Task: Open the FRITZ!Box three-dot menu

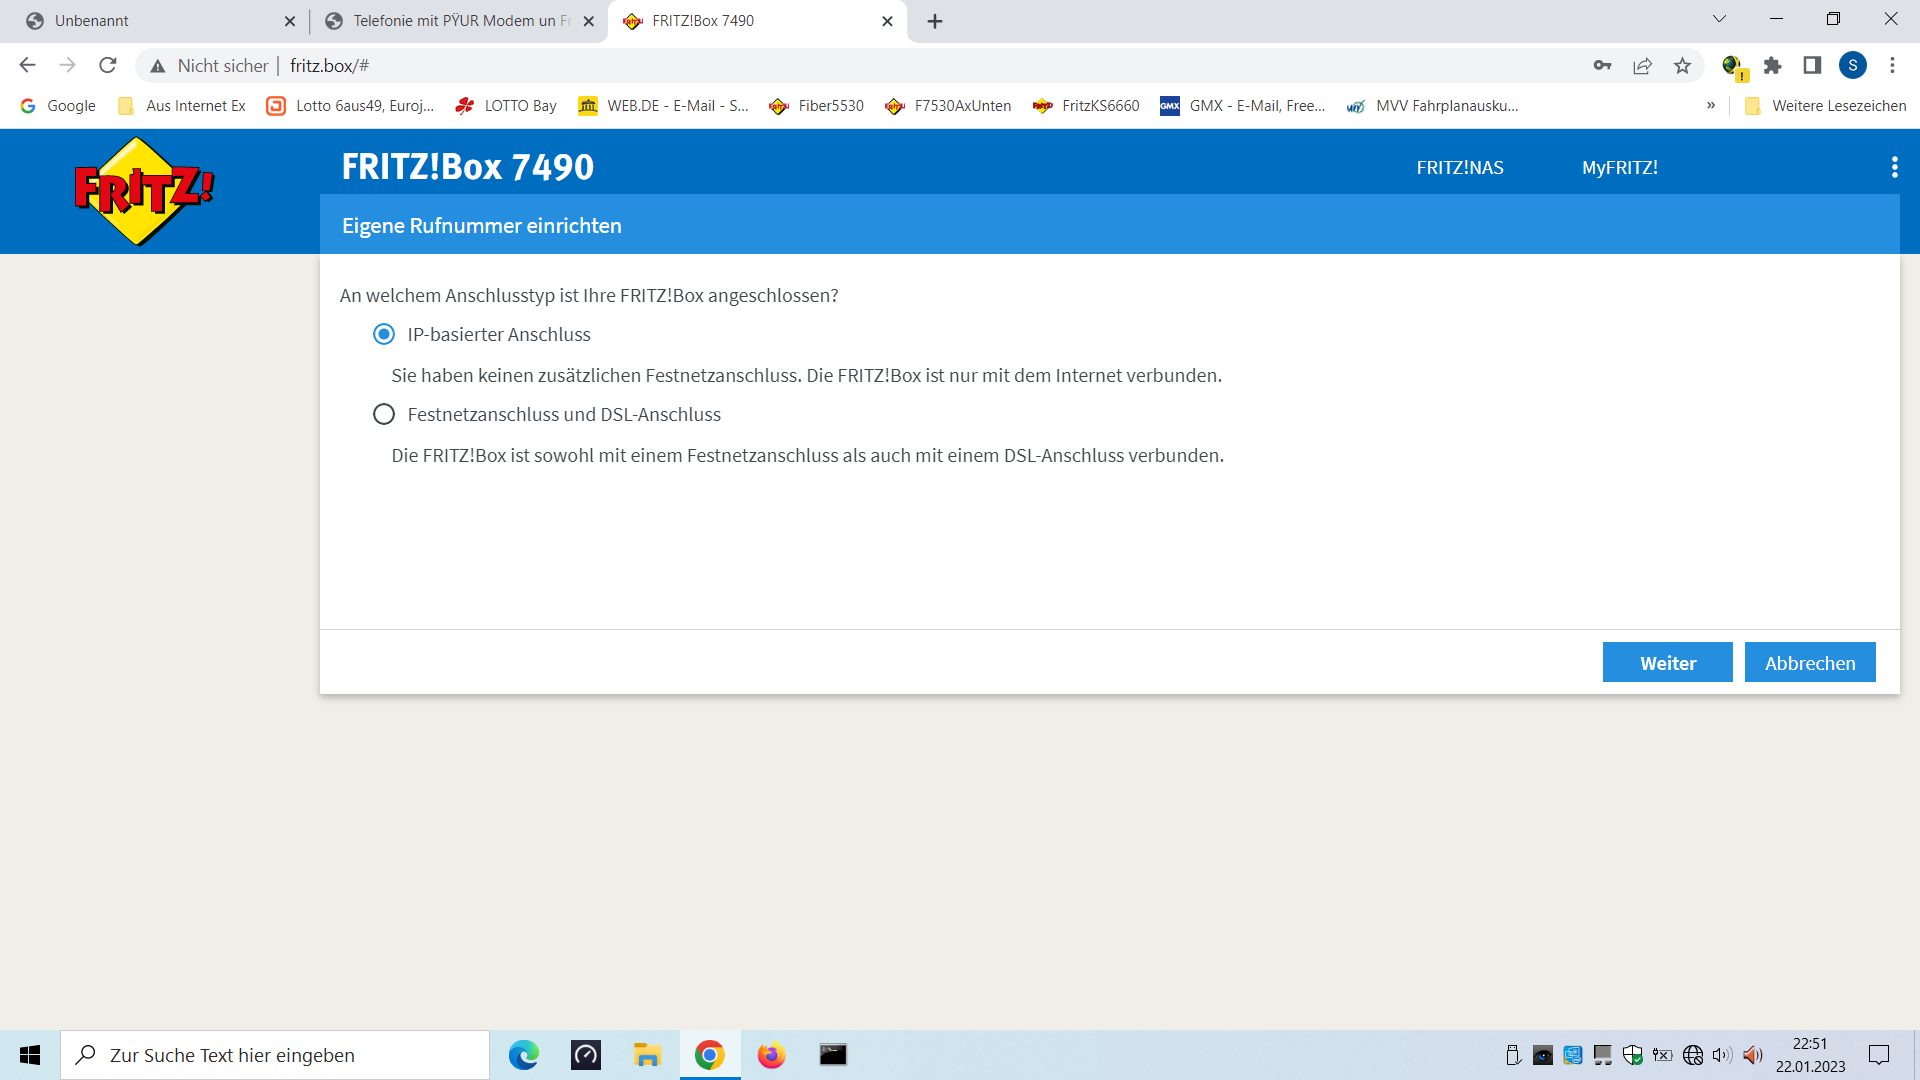Action: [1894, 167]
